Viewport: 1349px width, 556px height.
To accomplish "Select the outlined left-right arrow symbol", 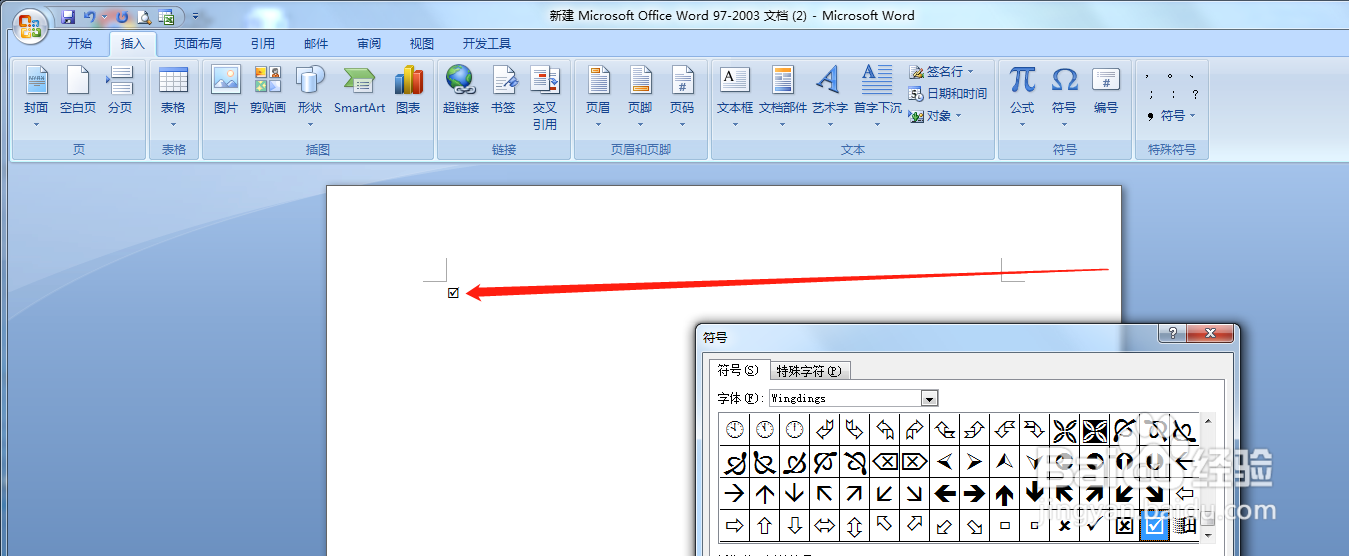I will [x=824, y=526].
